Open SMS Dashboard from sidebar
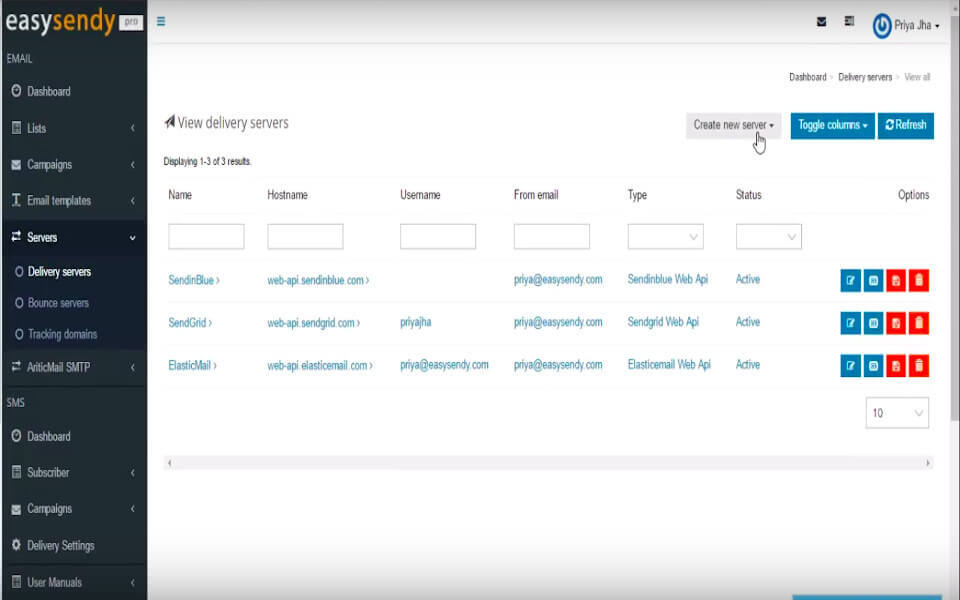Screen dimensions: 960x600 click(73, 437)
